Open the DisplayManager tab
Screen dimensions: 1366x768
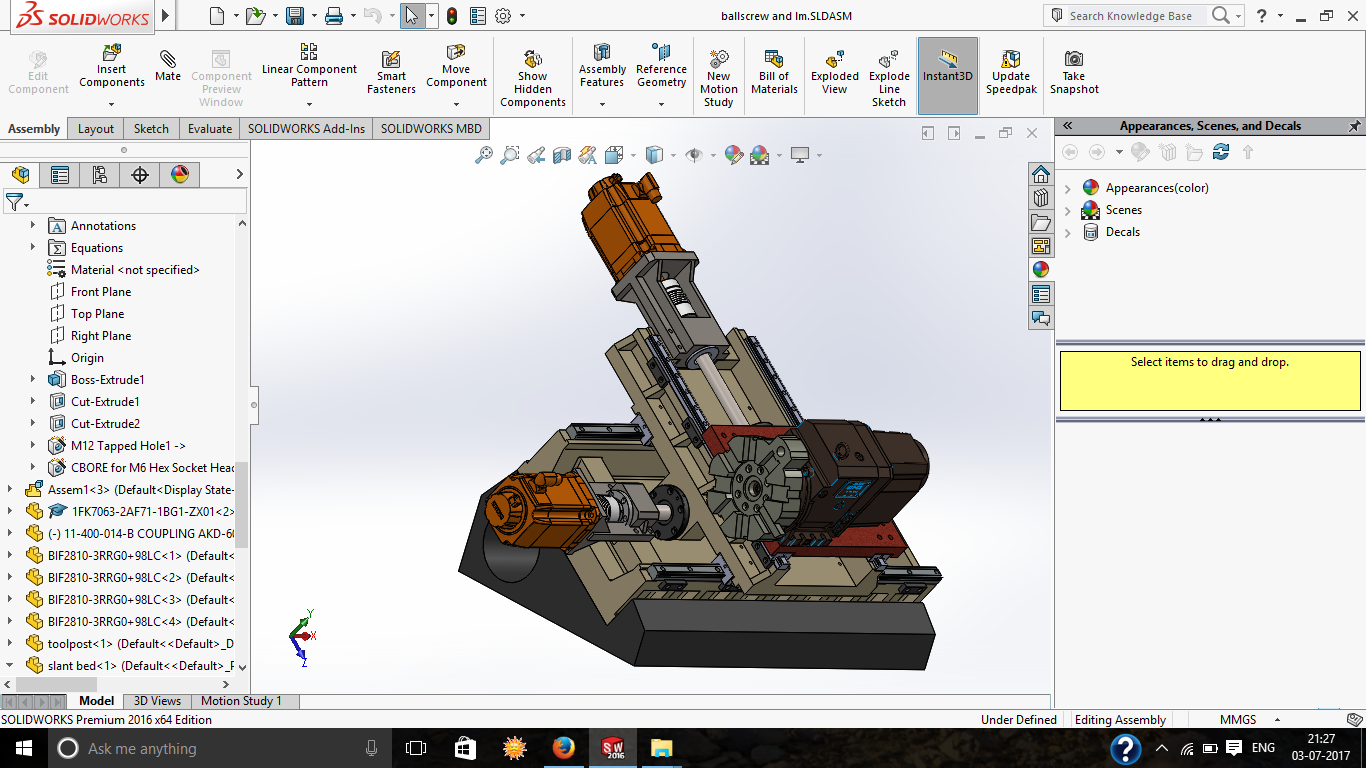pyautogui.click(x=180, y=175)
